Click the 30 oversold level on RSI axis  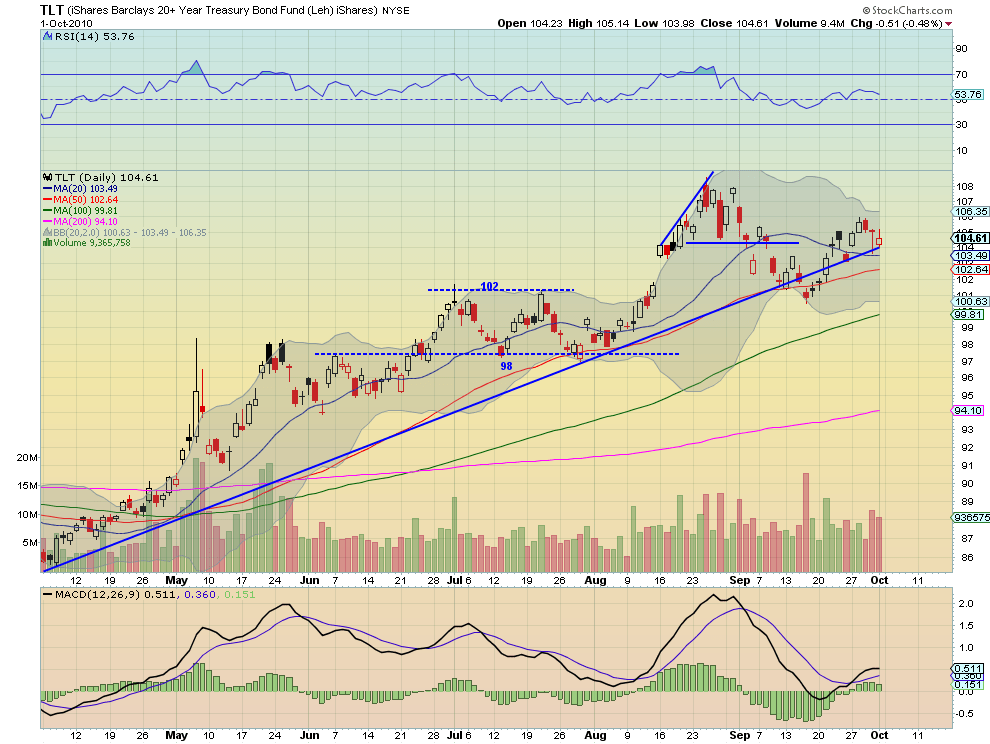(x=961, y=124)
